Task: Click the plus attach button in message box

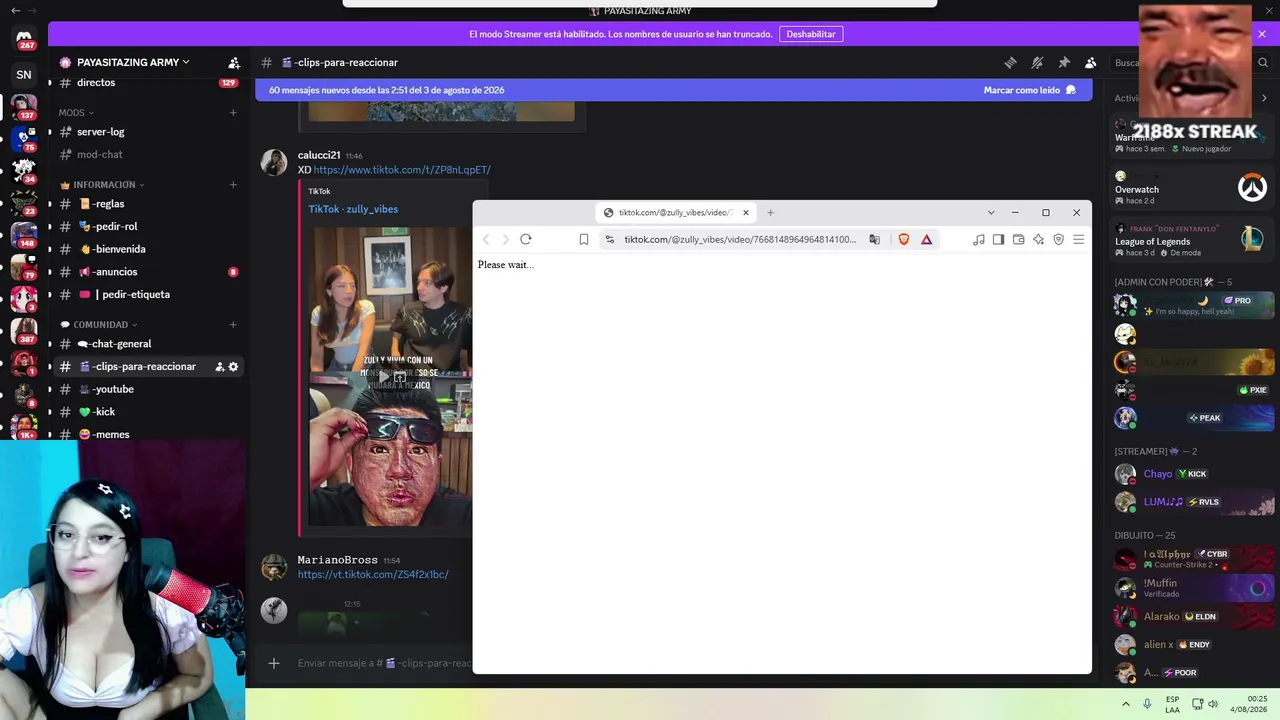Action: point(274,663)
